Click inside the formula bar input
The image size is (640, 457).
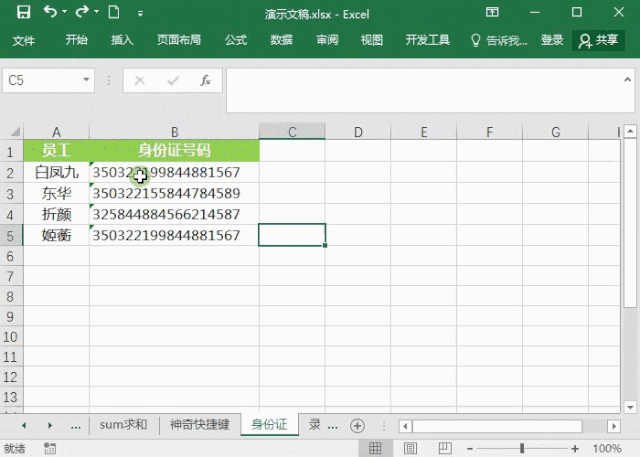422,90
